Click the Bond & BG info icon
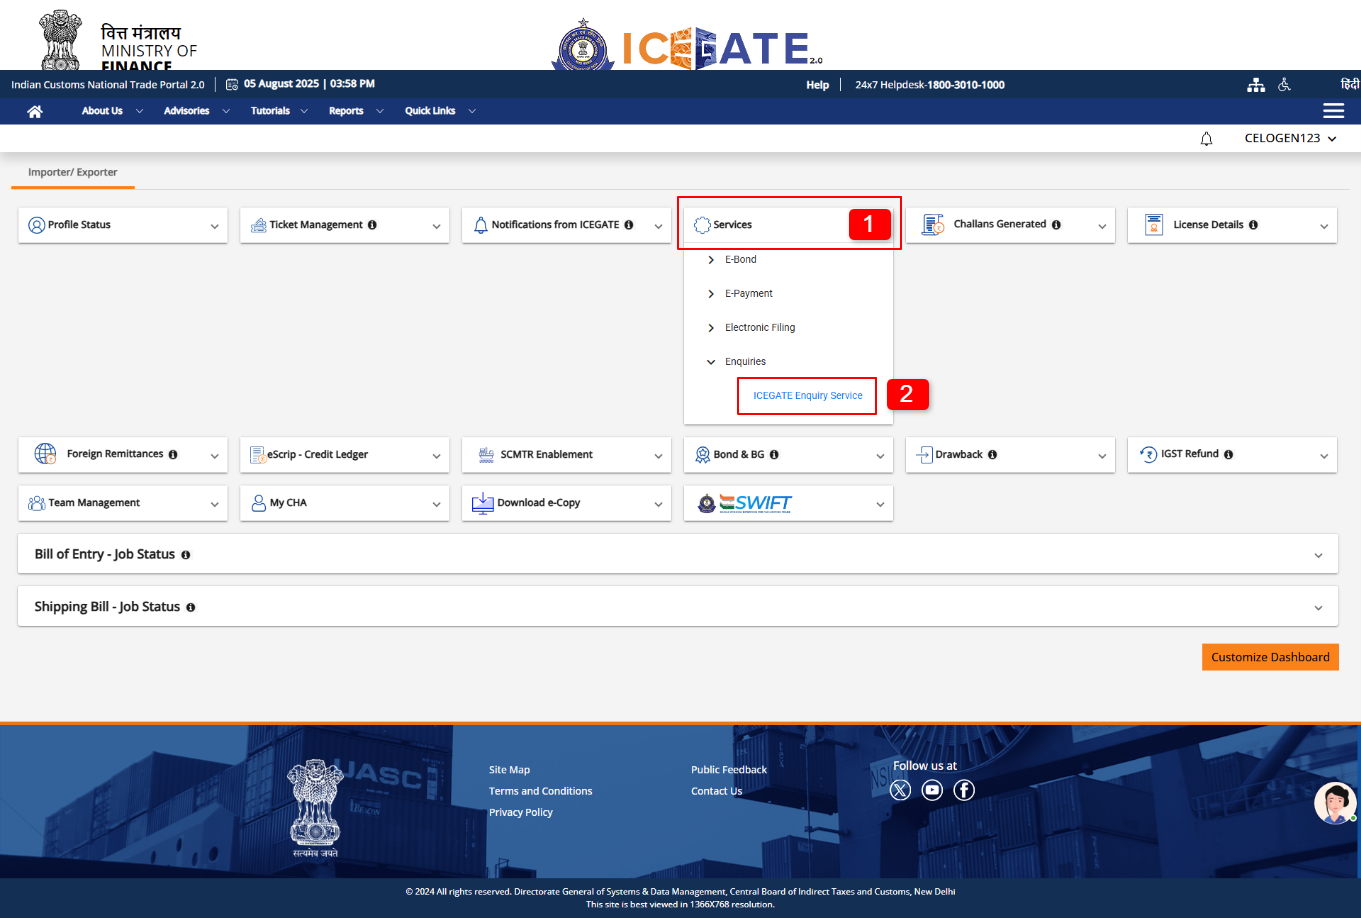 point(774,454)
